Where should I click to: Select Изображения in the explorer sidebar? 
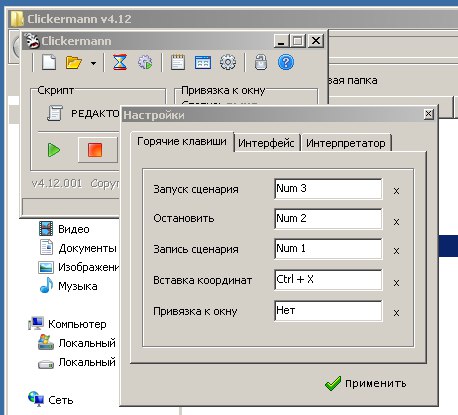click(x=78, y=267)
